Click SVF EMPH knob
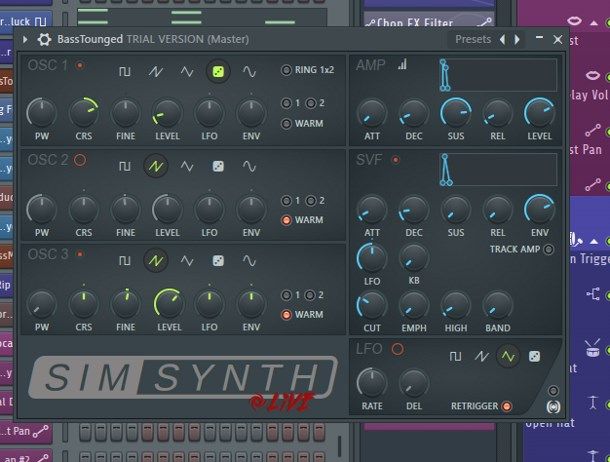The height and width of the screenshot is (462, 610). click(414, 306)
